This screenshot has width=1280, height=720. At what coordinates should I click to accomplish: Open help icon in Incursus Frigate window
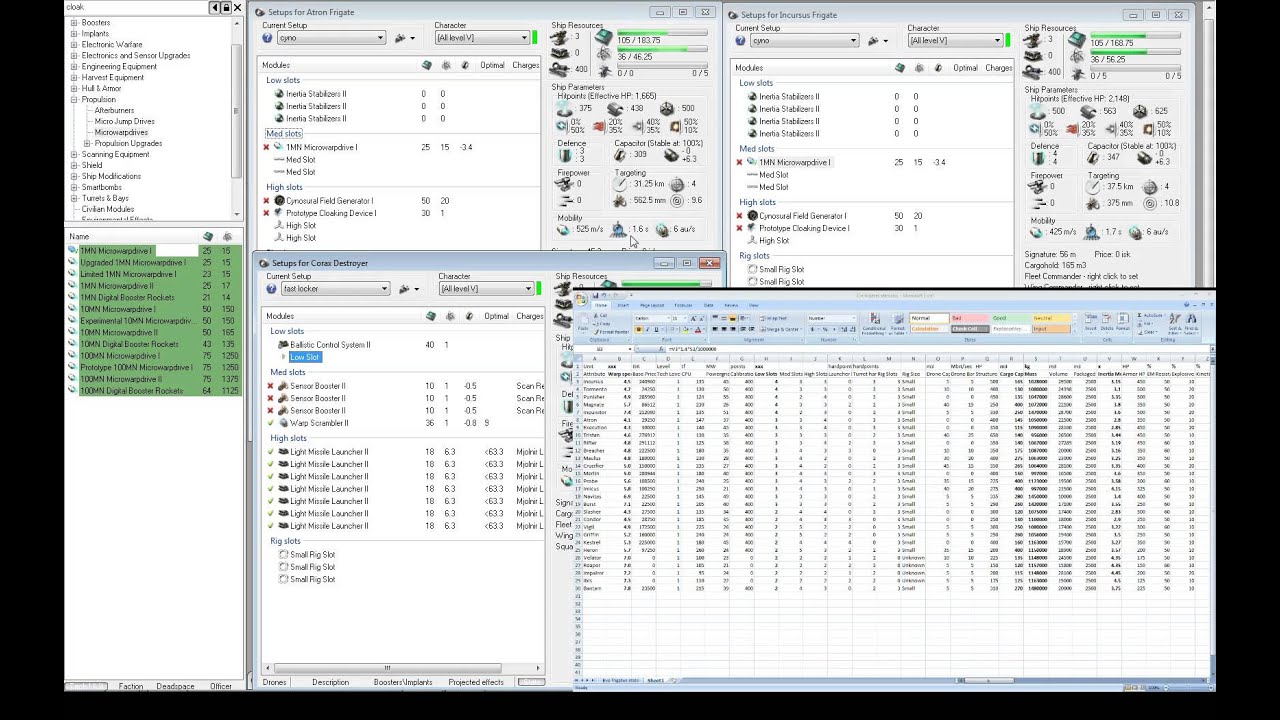(x=741, y=41)
